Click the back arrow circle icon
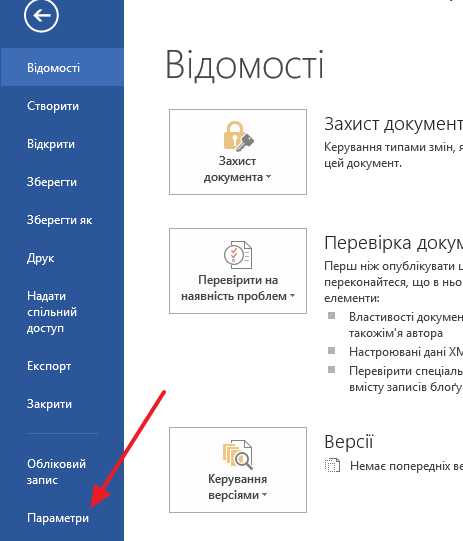 pyautogui.click(x=41, y=15)
